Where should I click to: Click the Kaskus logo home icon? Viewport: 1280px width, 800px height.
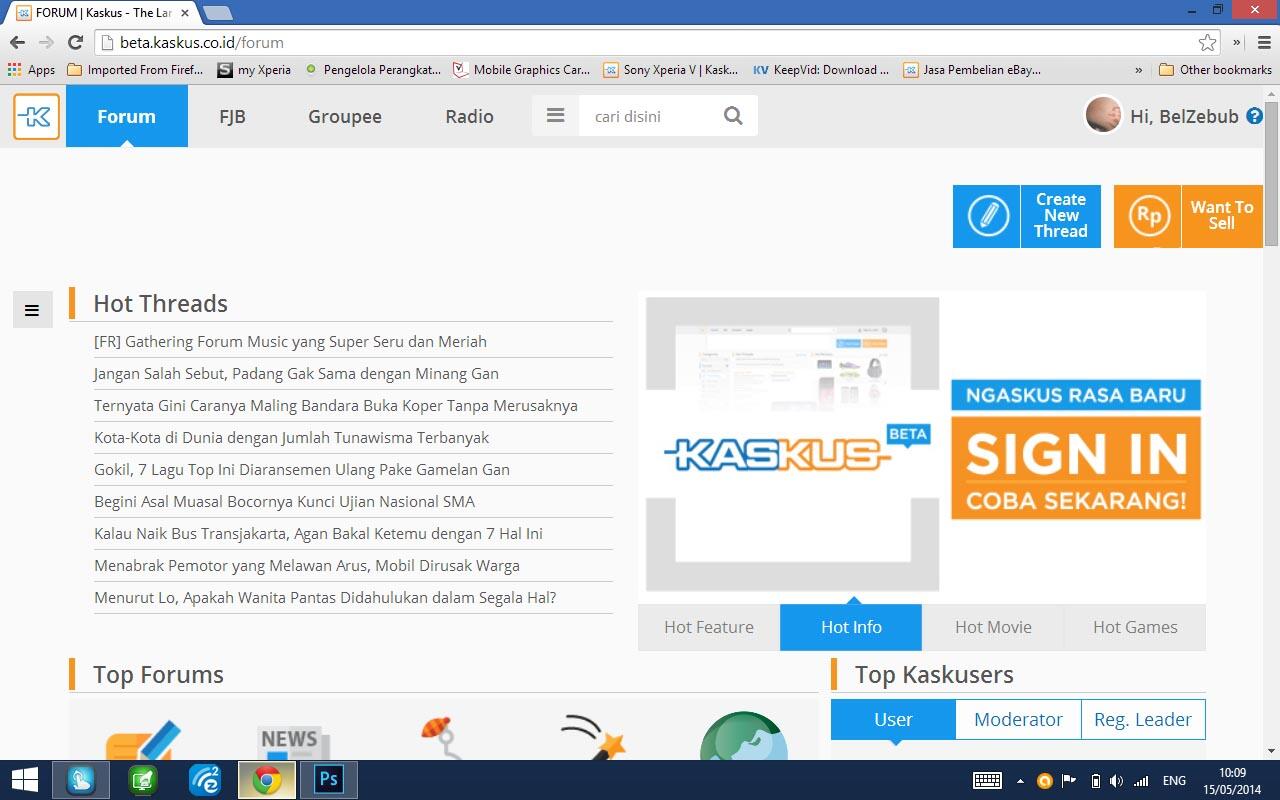click(37, 117)
